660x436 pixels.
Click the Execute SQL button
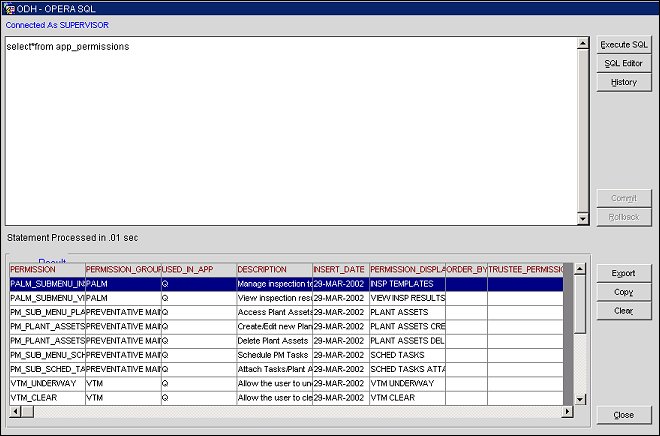tap(623, 45)
